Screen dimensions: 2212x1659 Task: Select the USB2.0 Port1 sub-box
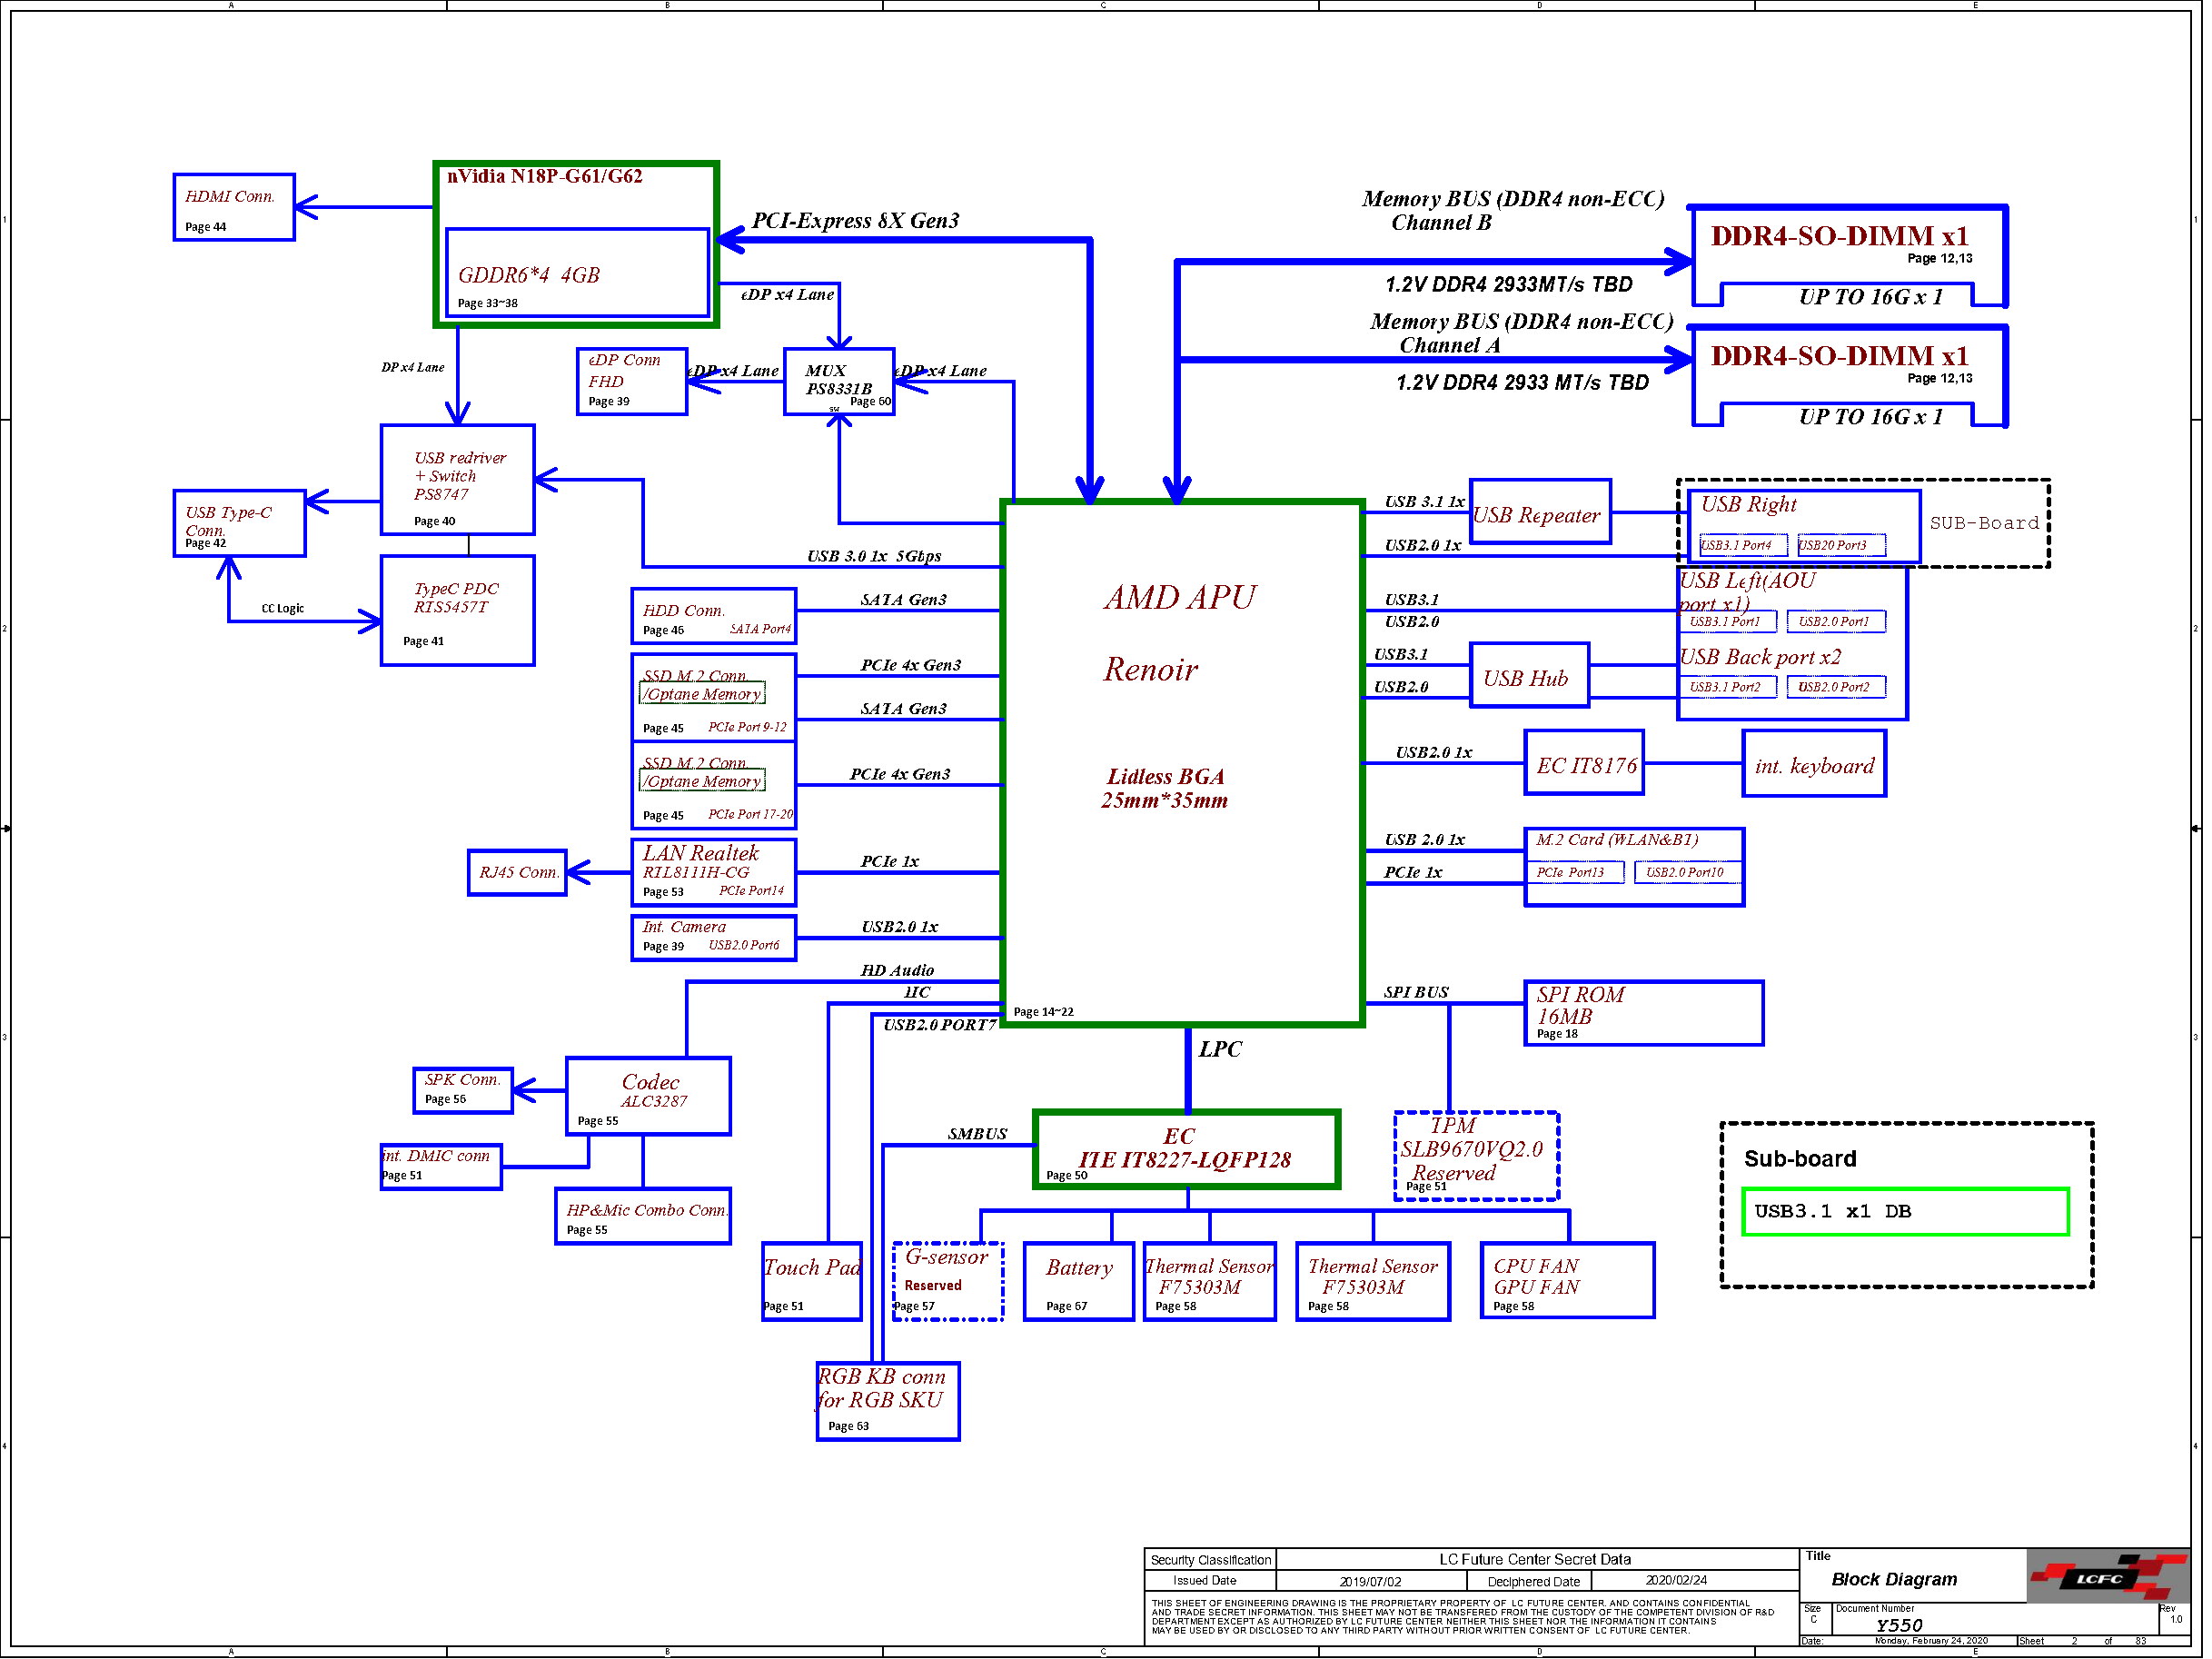[1836, 622]
